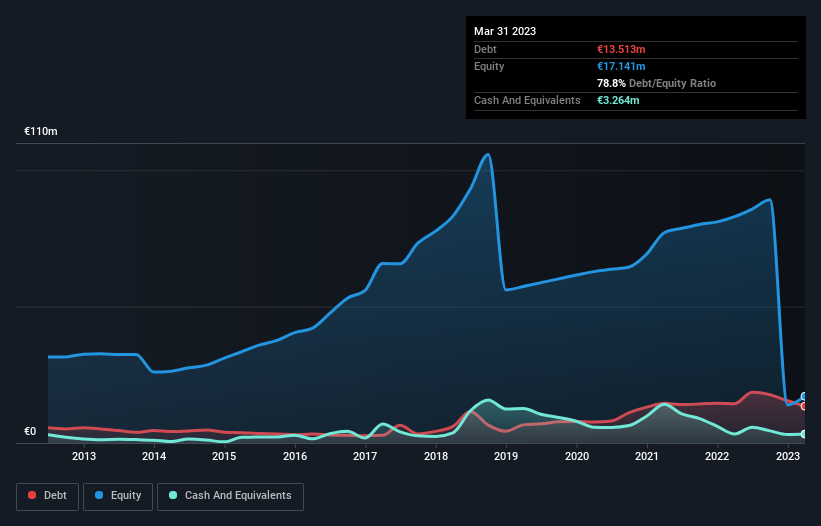
Task: Click the €3.264m cash value
Action: [618, 100]
